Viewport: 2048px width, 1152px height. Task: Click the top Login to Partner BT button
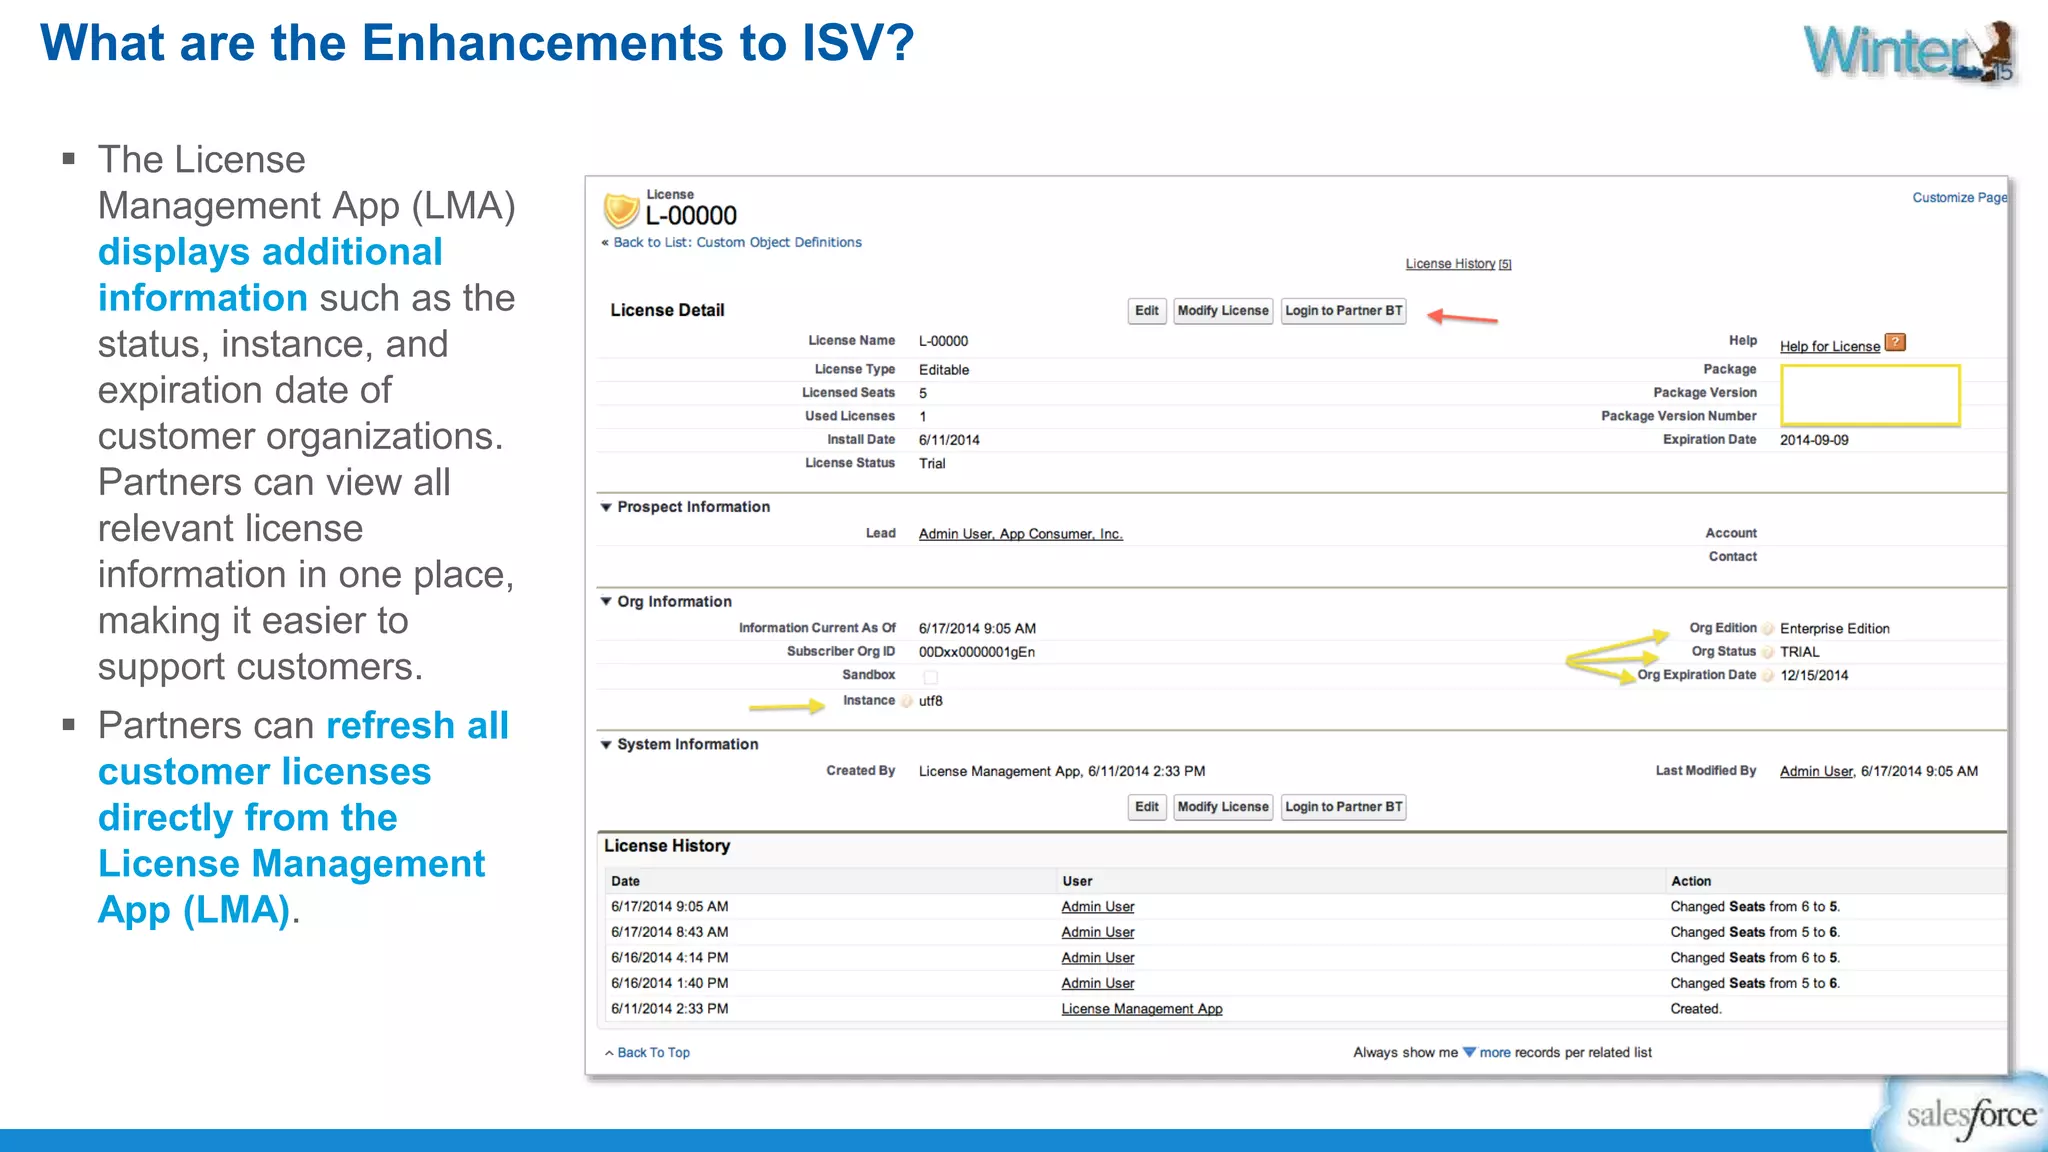click(x=1343, y=311)
